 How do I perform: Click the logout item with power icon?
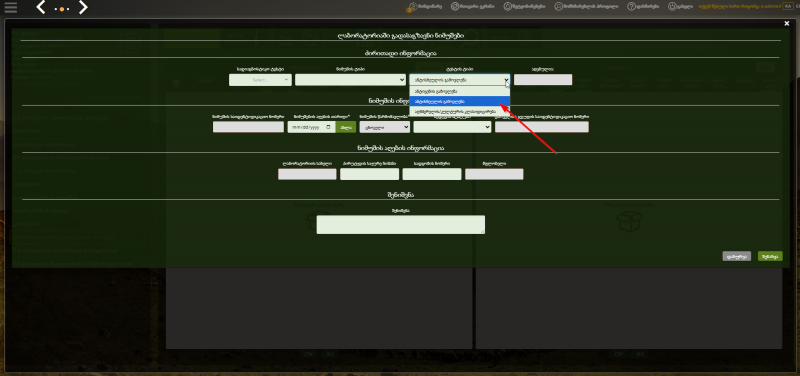click(x=681, y=7)
